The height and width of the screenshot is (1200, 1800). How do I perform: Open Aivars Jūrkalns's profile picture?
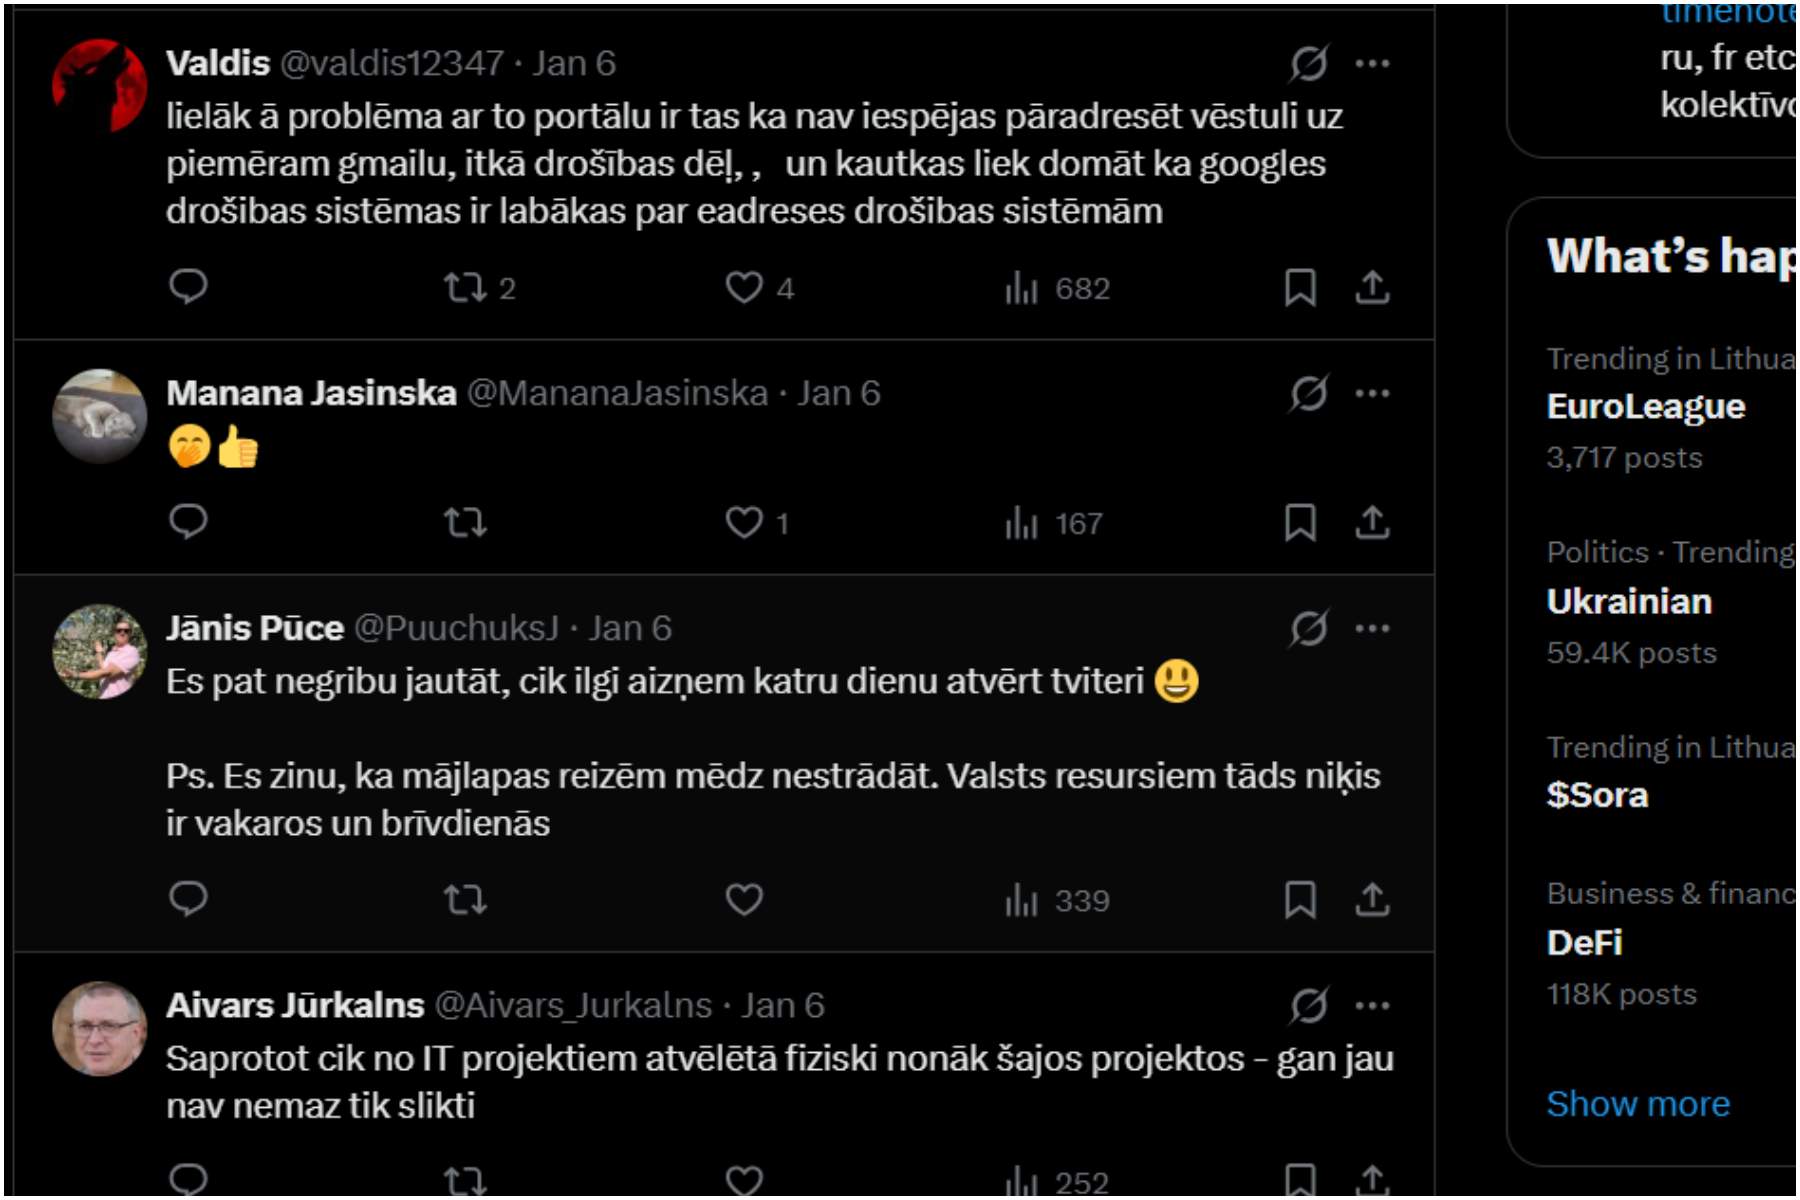click(99, 1028)
